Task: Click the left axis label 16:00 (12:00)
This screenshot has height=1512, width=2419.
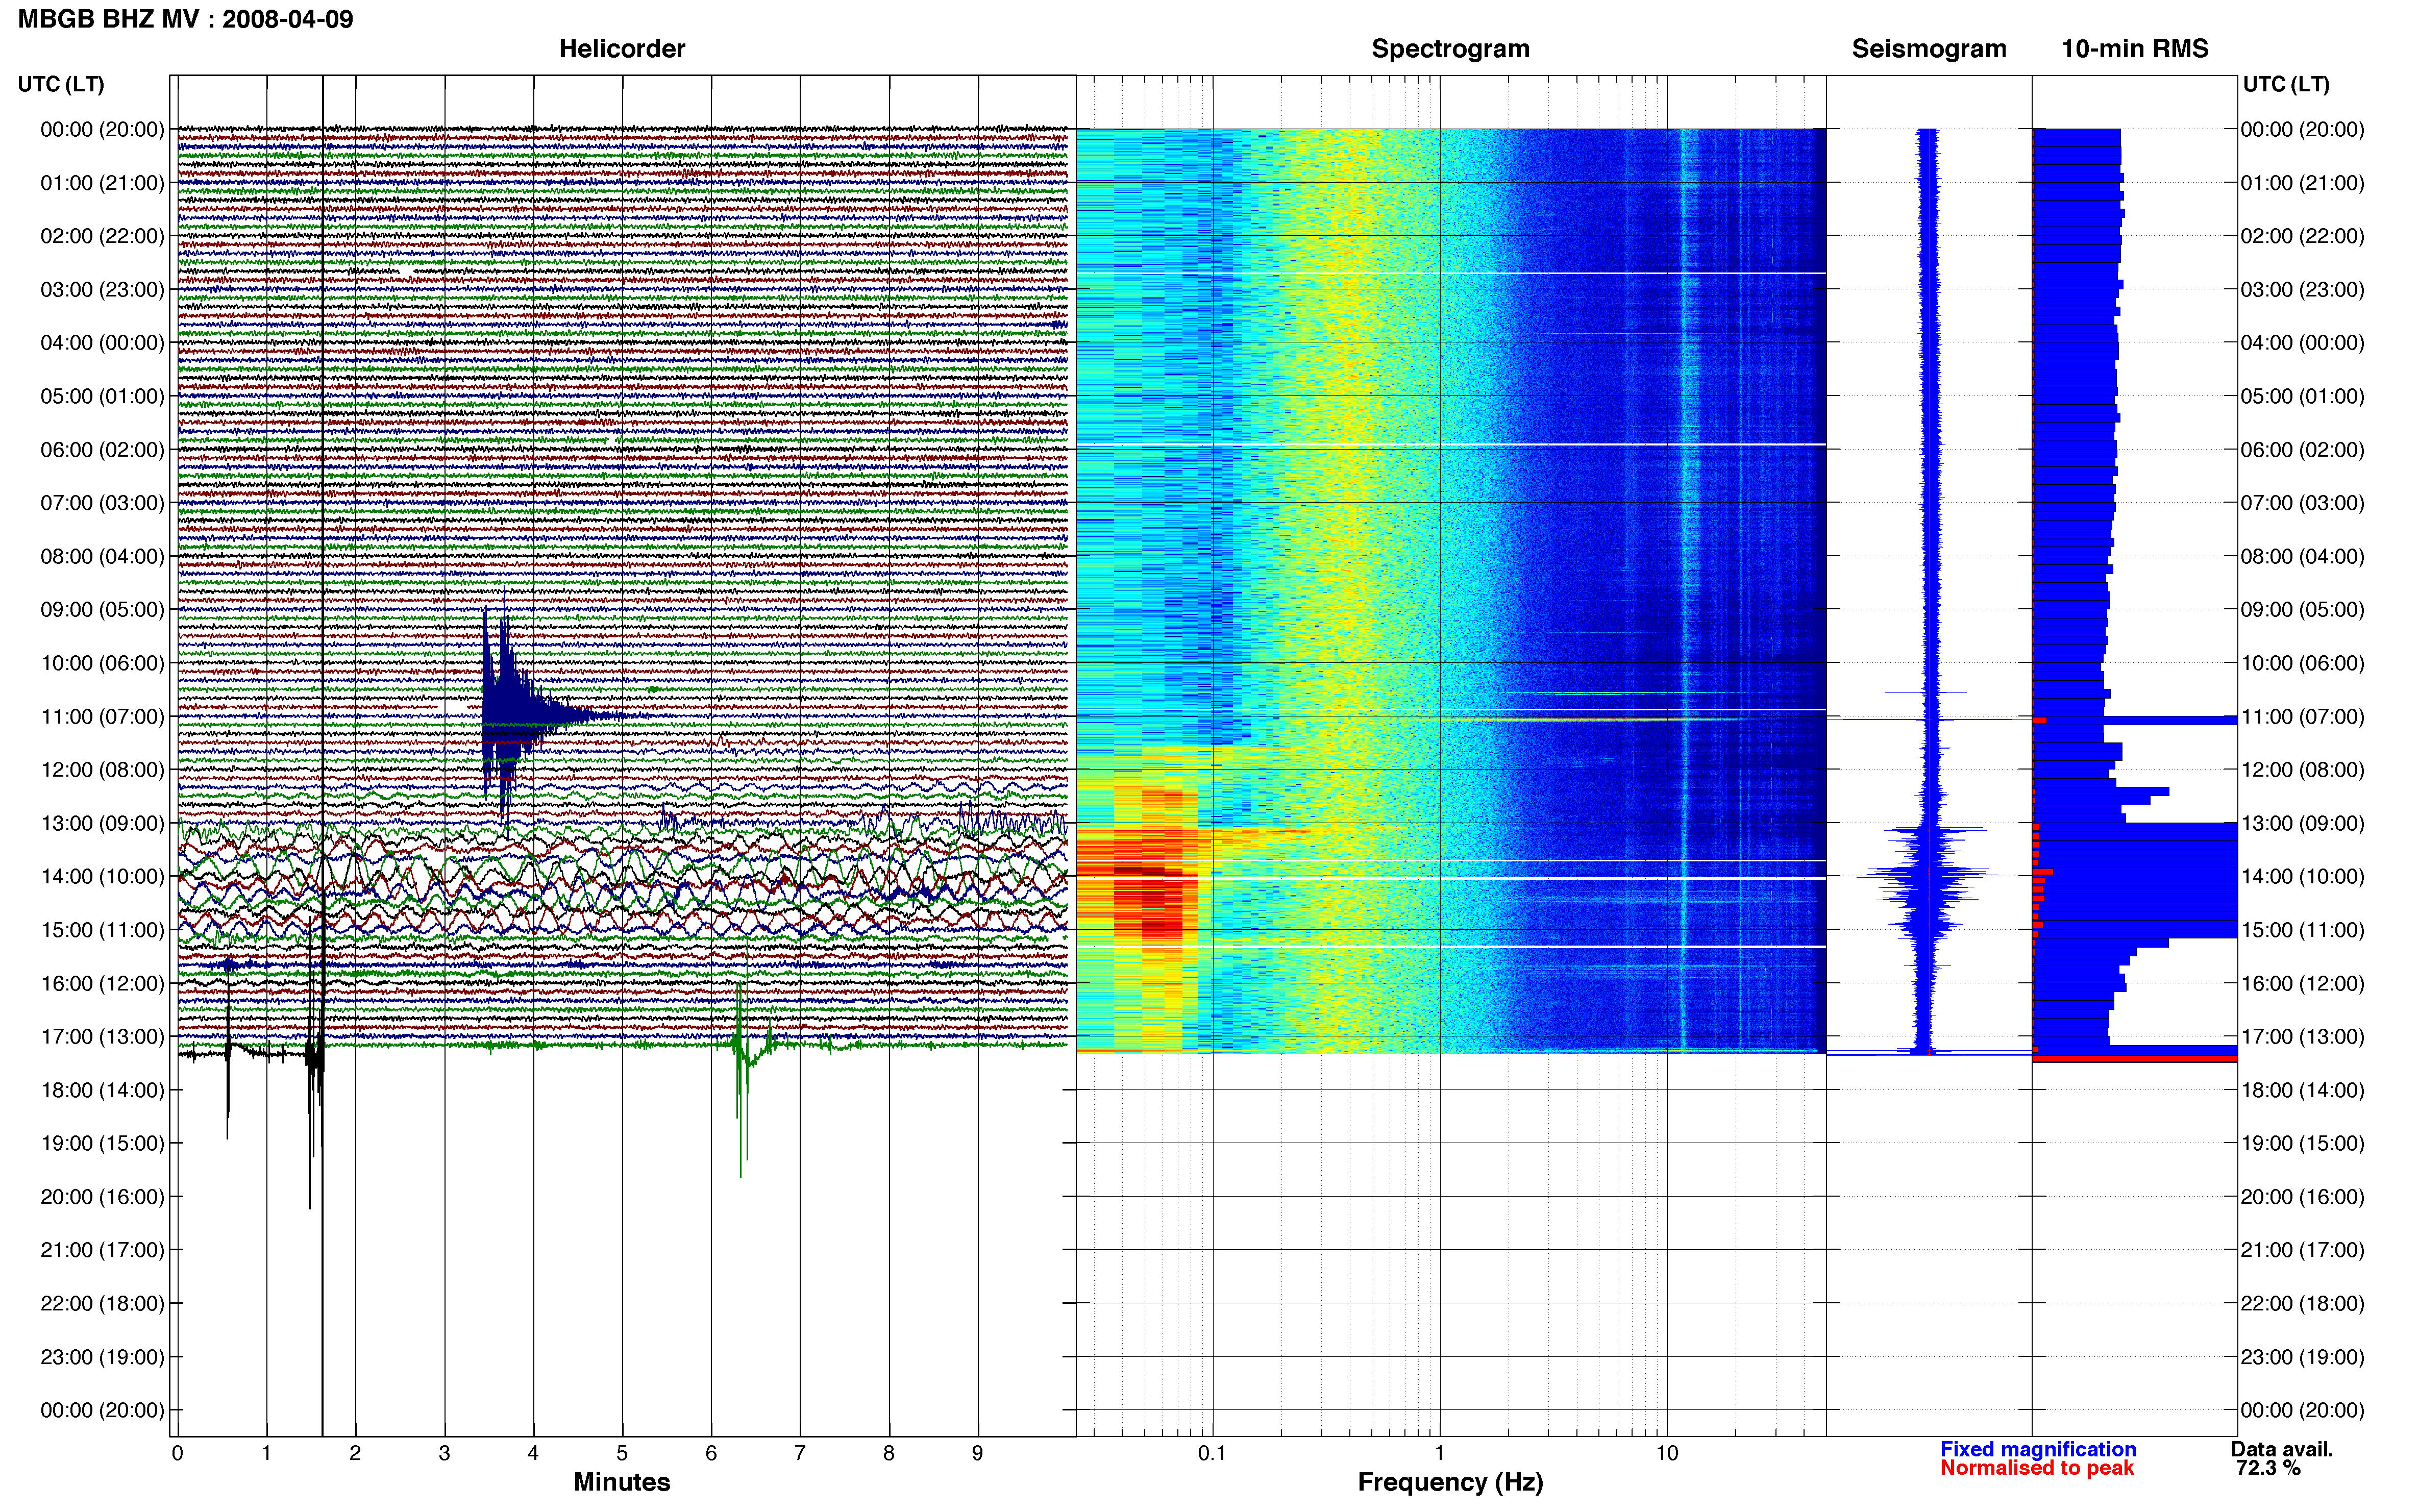Action: point(102,983)
